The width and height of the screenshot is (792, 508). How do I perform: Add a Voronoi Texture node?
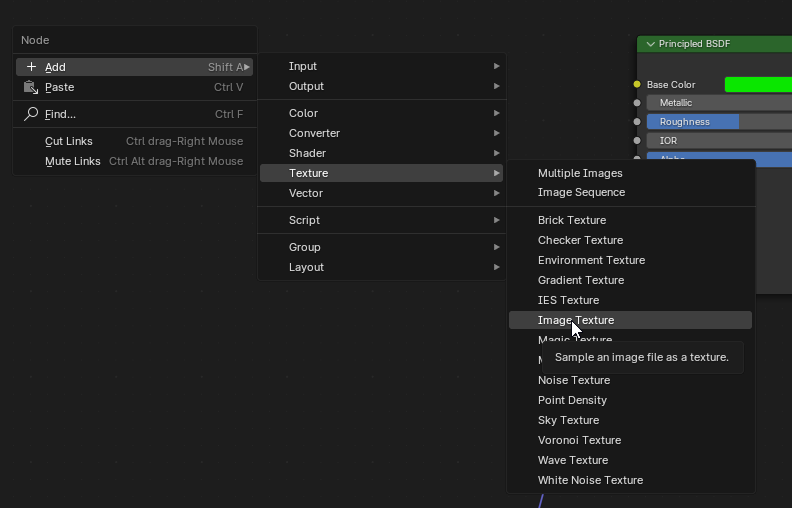pyautogui.click(x=579, y=440)
